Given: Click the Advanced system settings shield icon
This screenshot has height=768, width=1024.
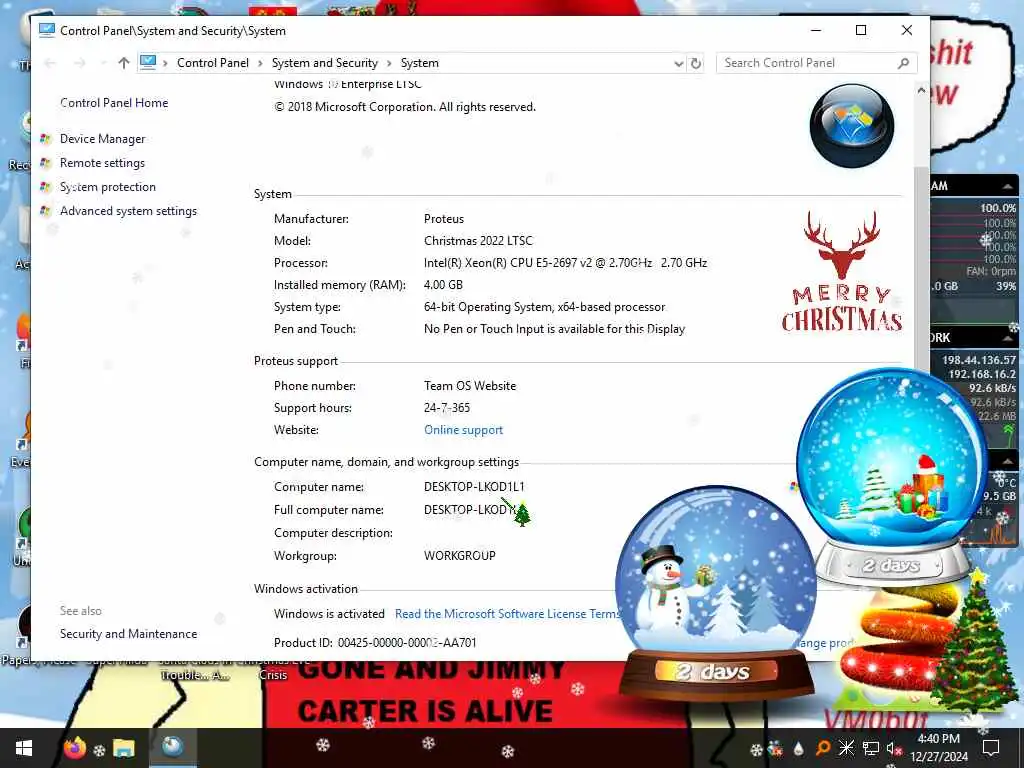Looking at the screenshot, I should [45, 211].
